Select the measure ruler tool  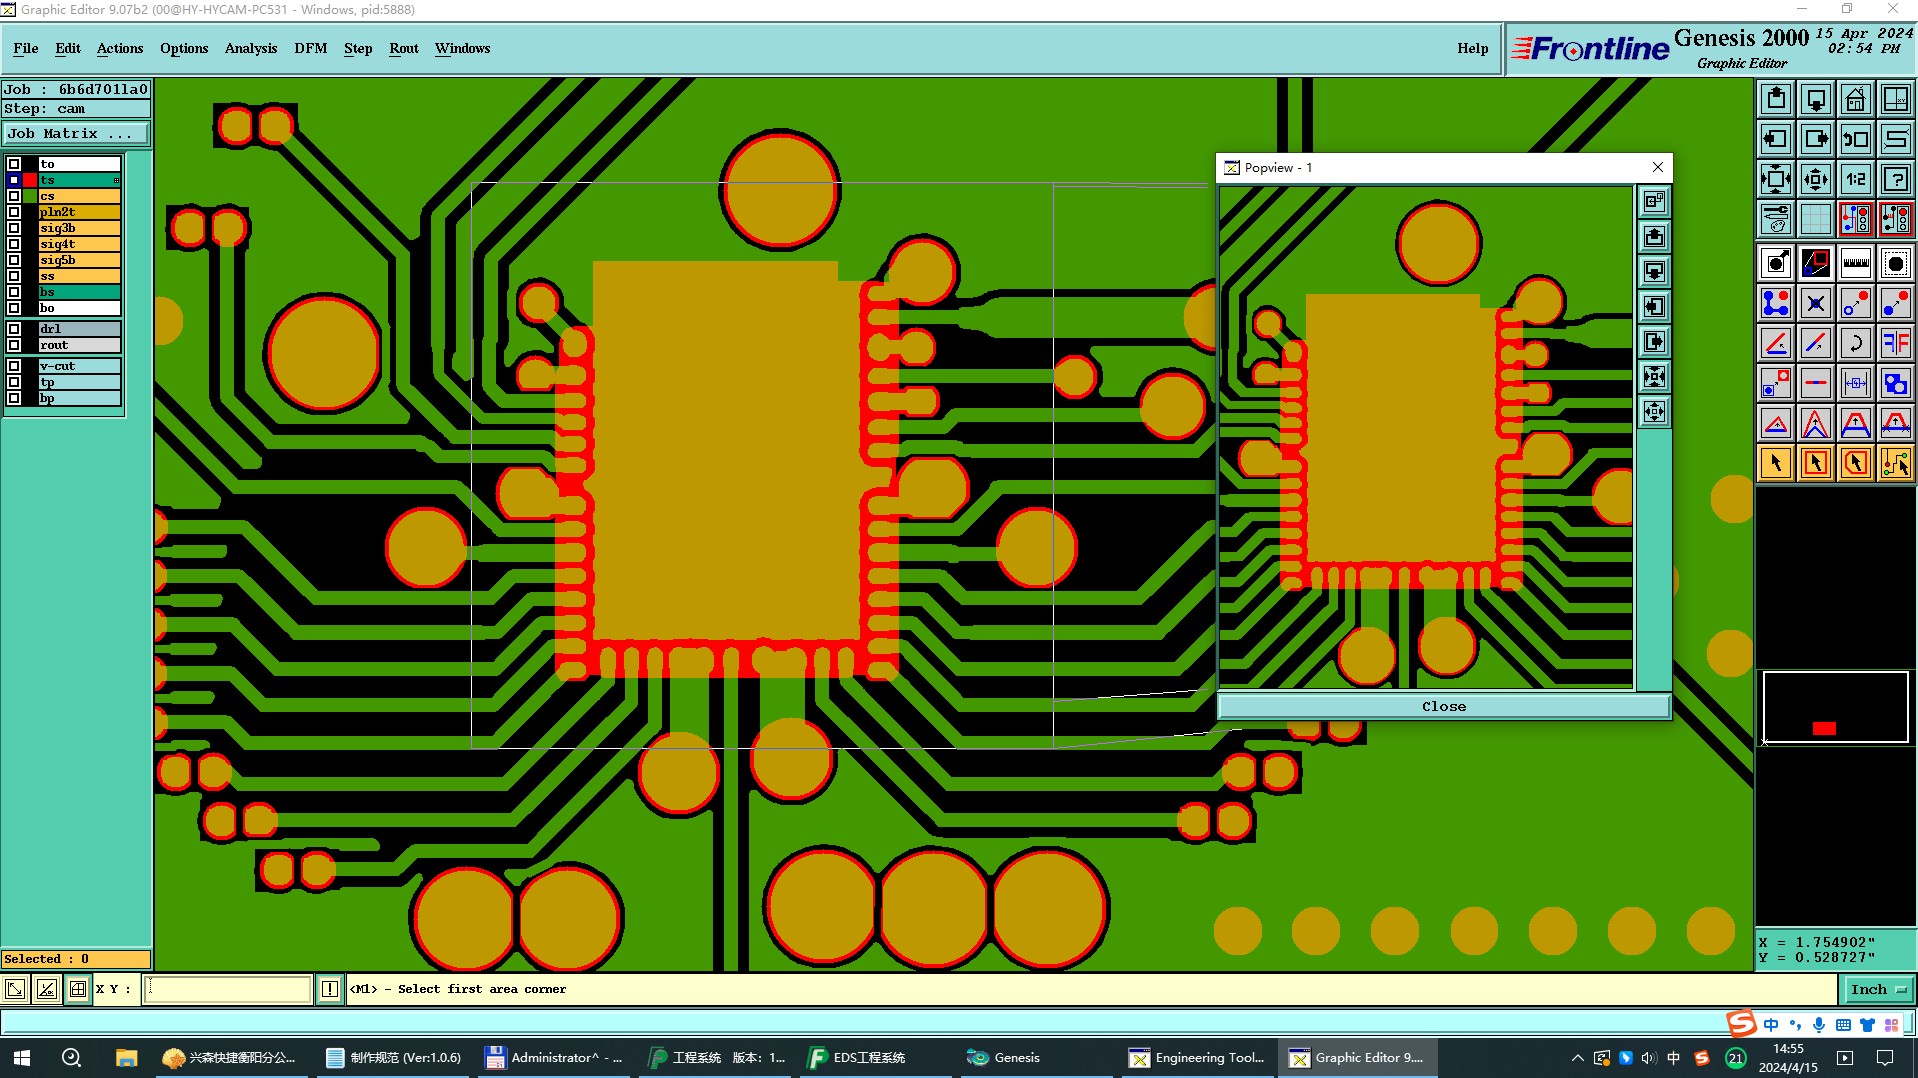[1855, 264]
